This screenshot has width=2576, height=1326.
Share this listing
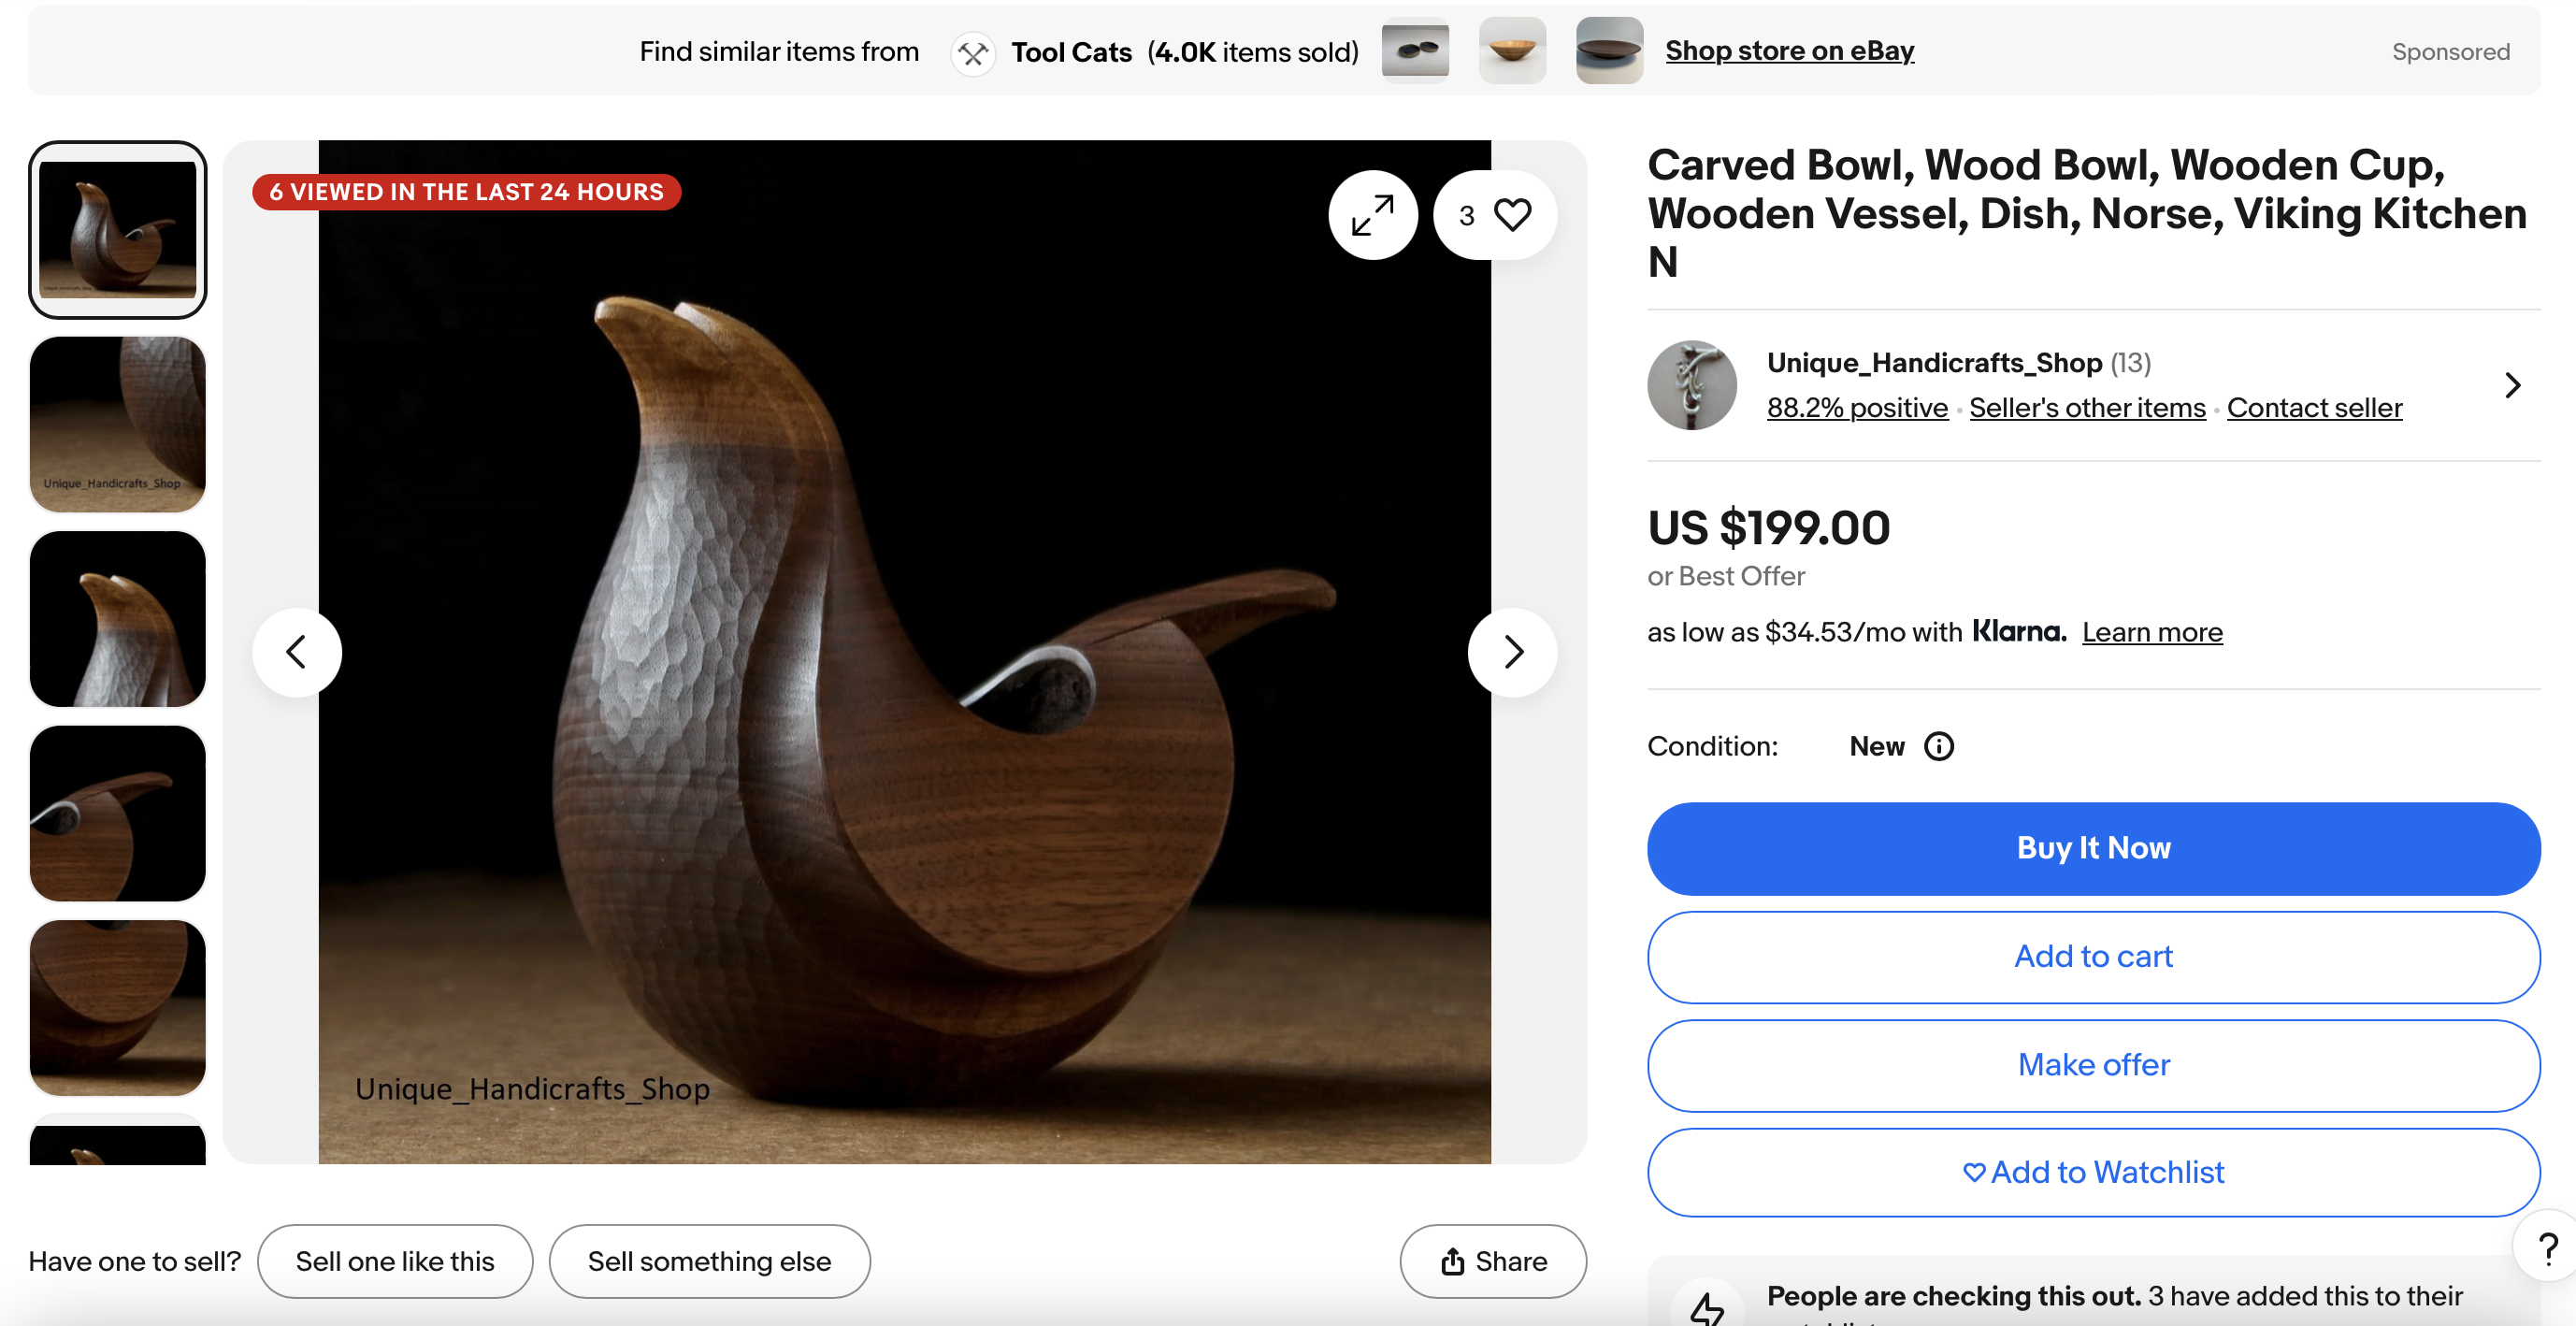click(1493, 1261)
